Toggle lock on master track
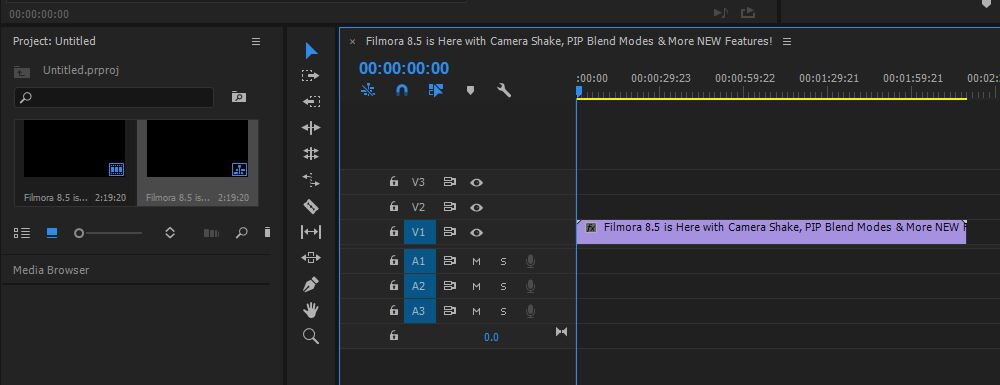 coord(393,335)
